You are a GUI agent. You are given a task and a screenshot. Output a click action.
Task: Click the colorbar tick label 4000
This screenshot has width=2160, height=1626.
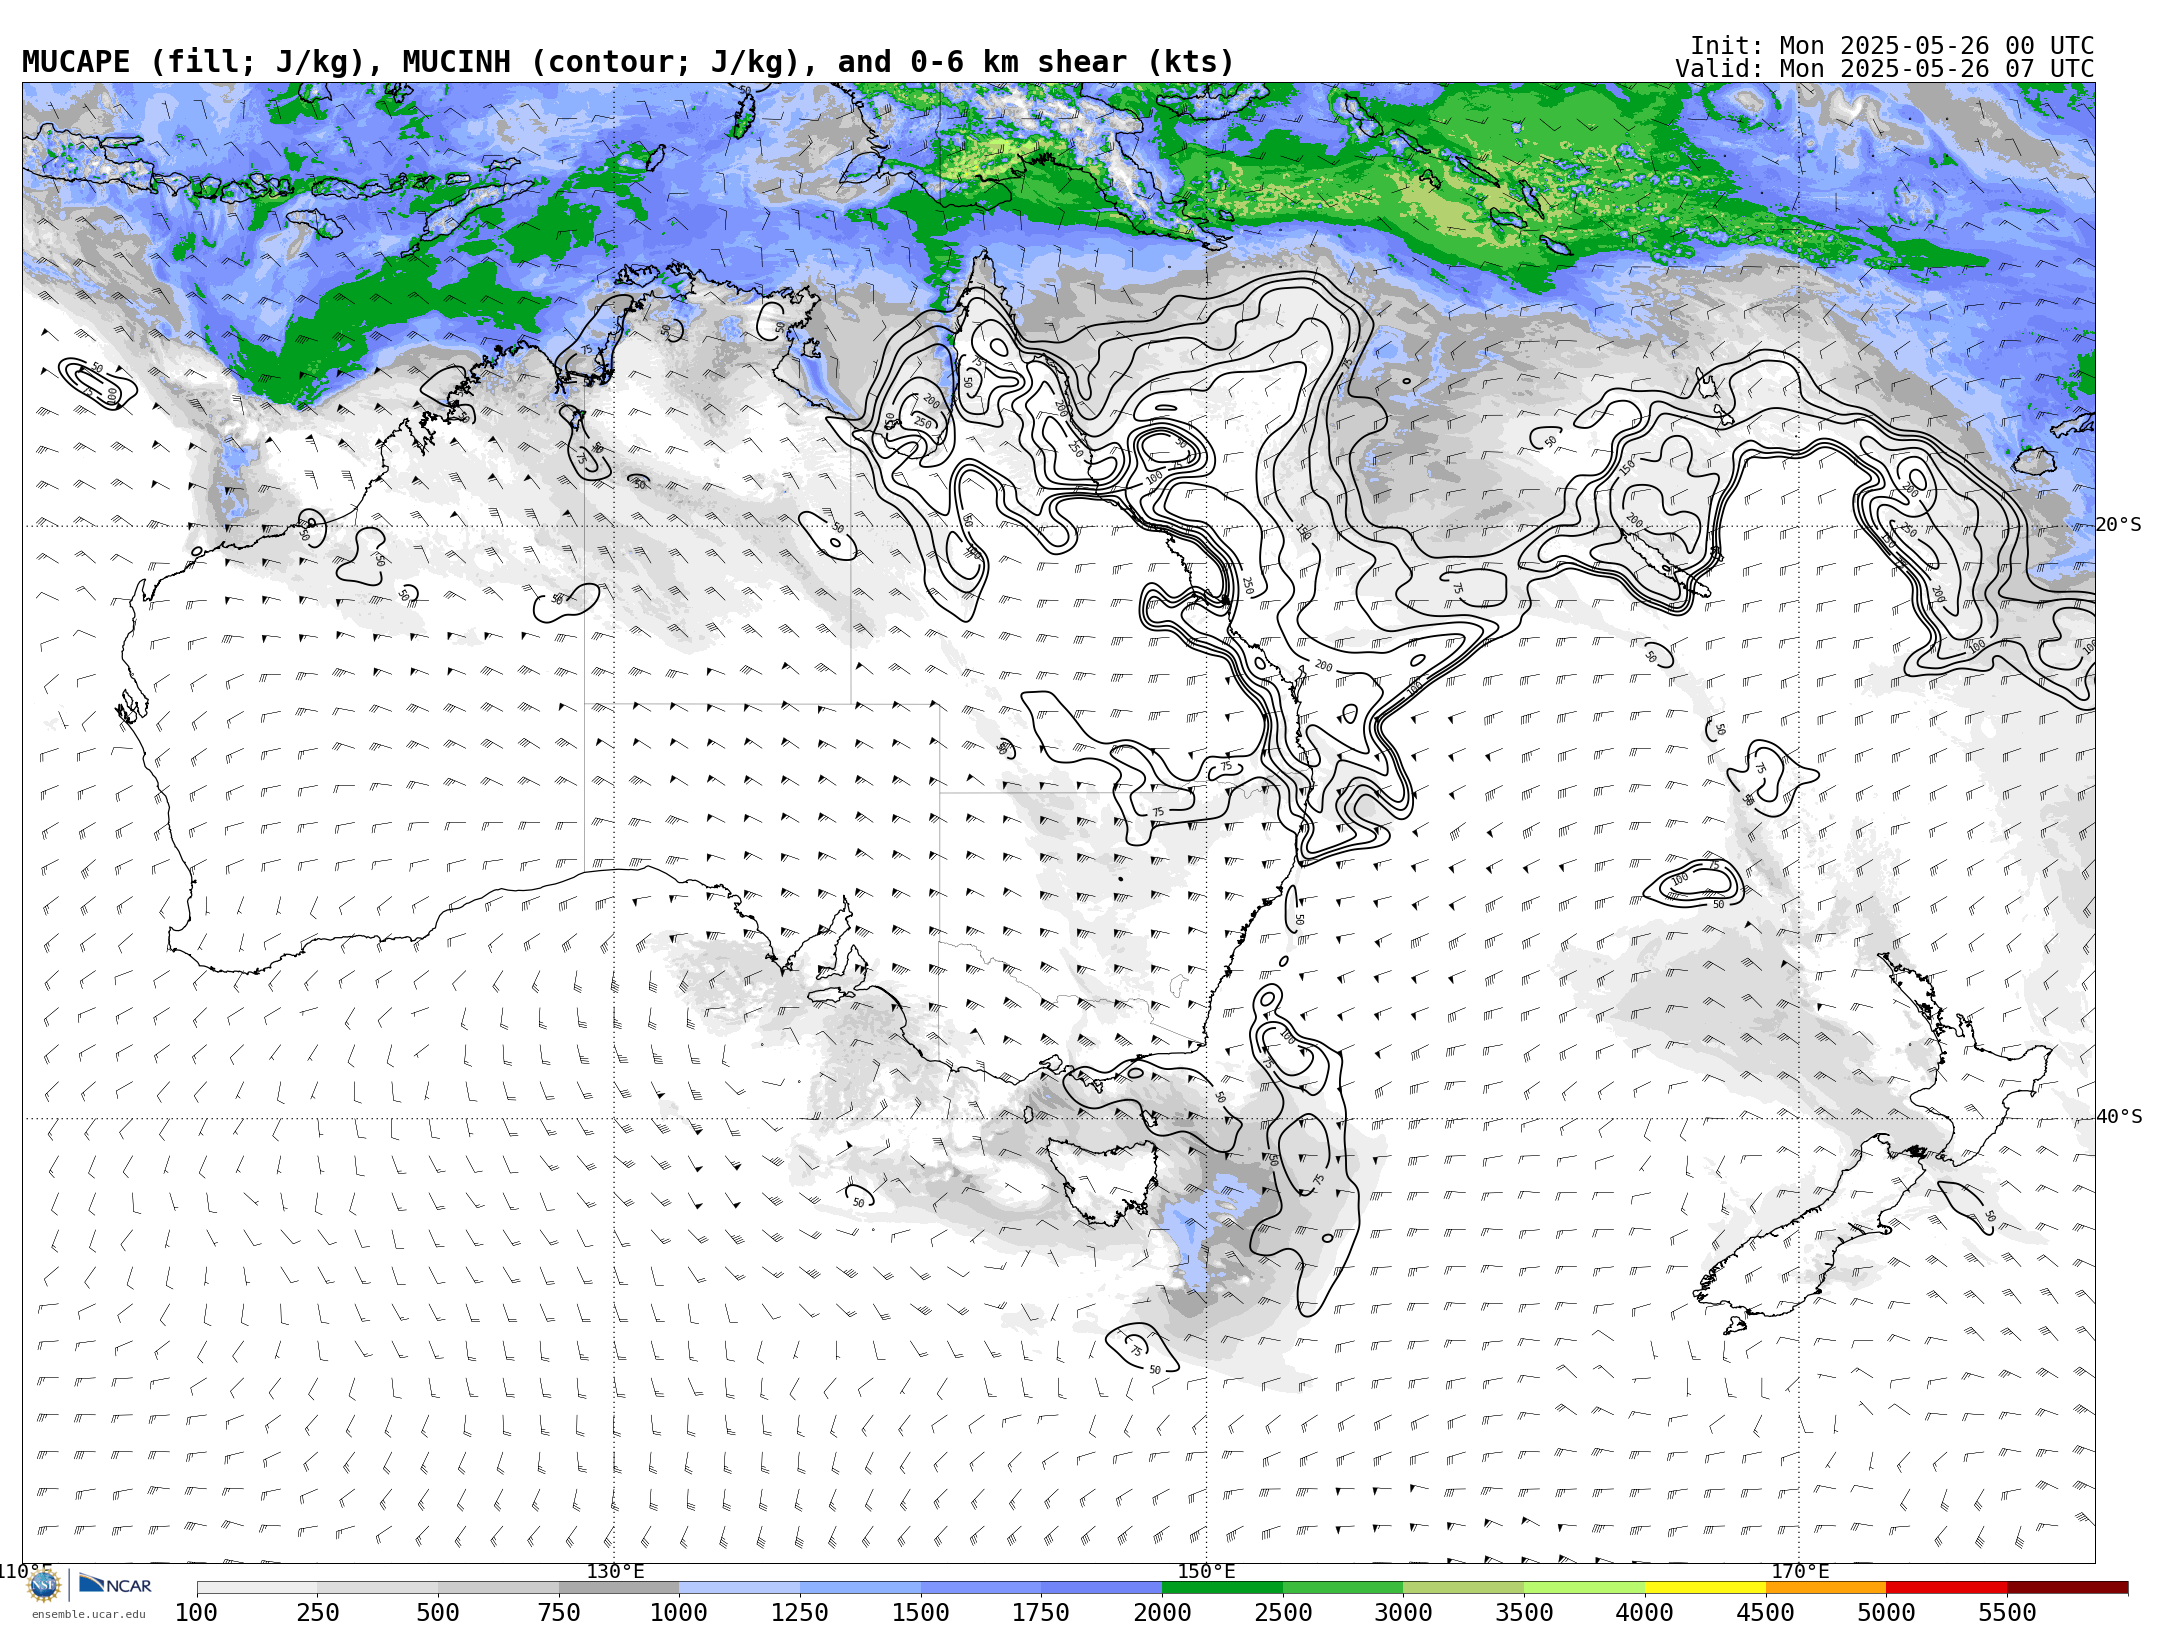1645,1612
